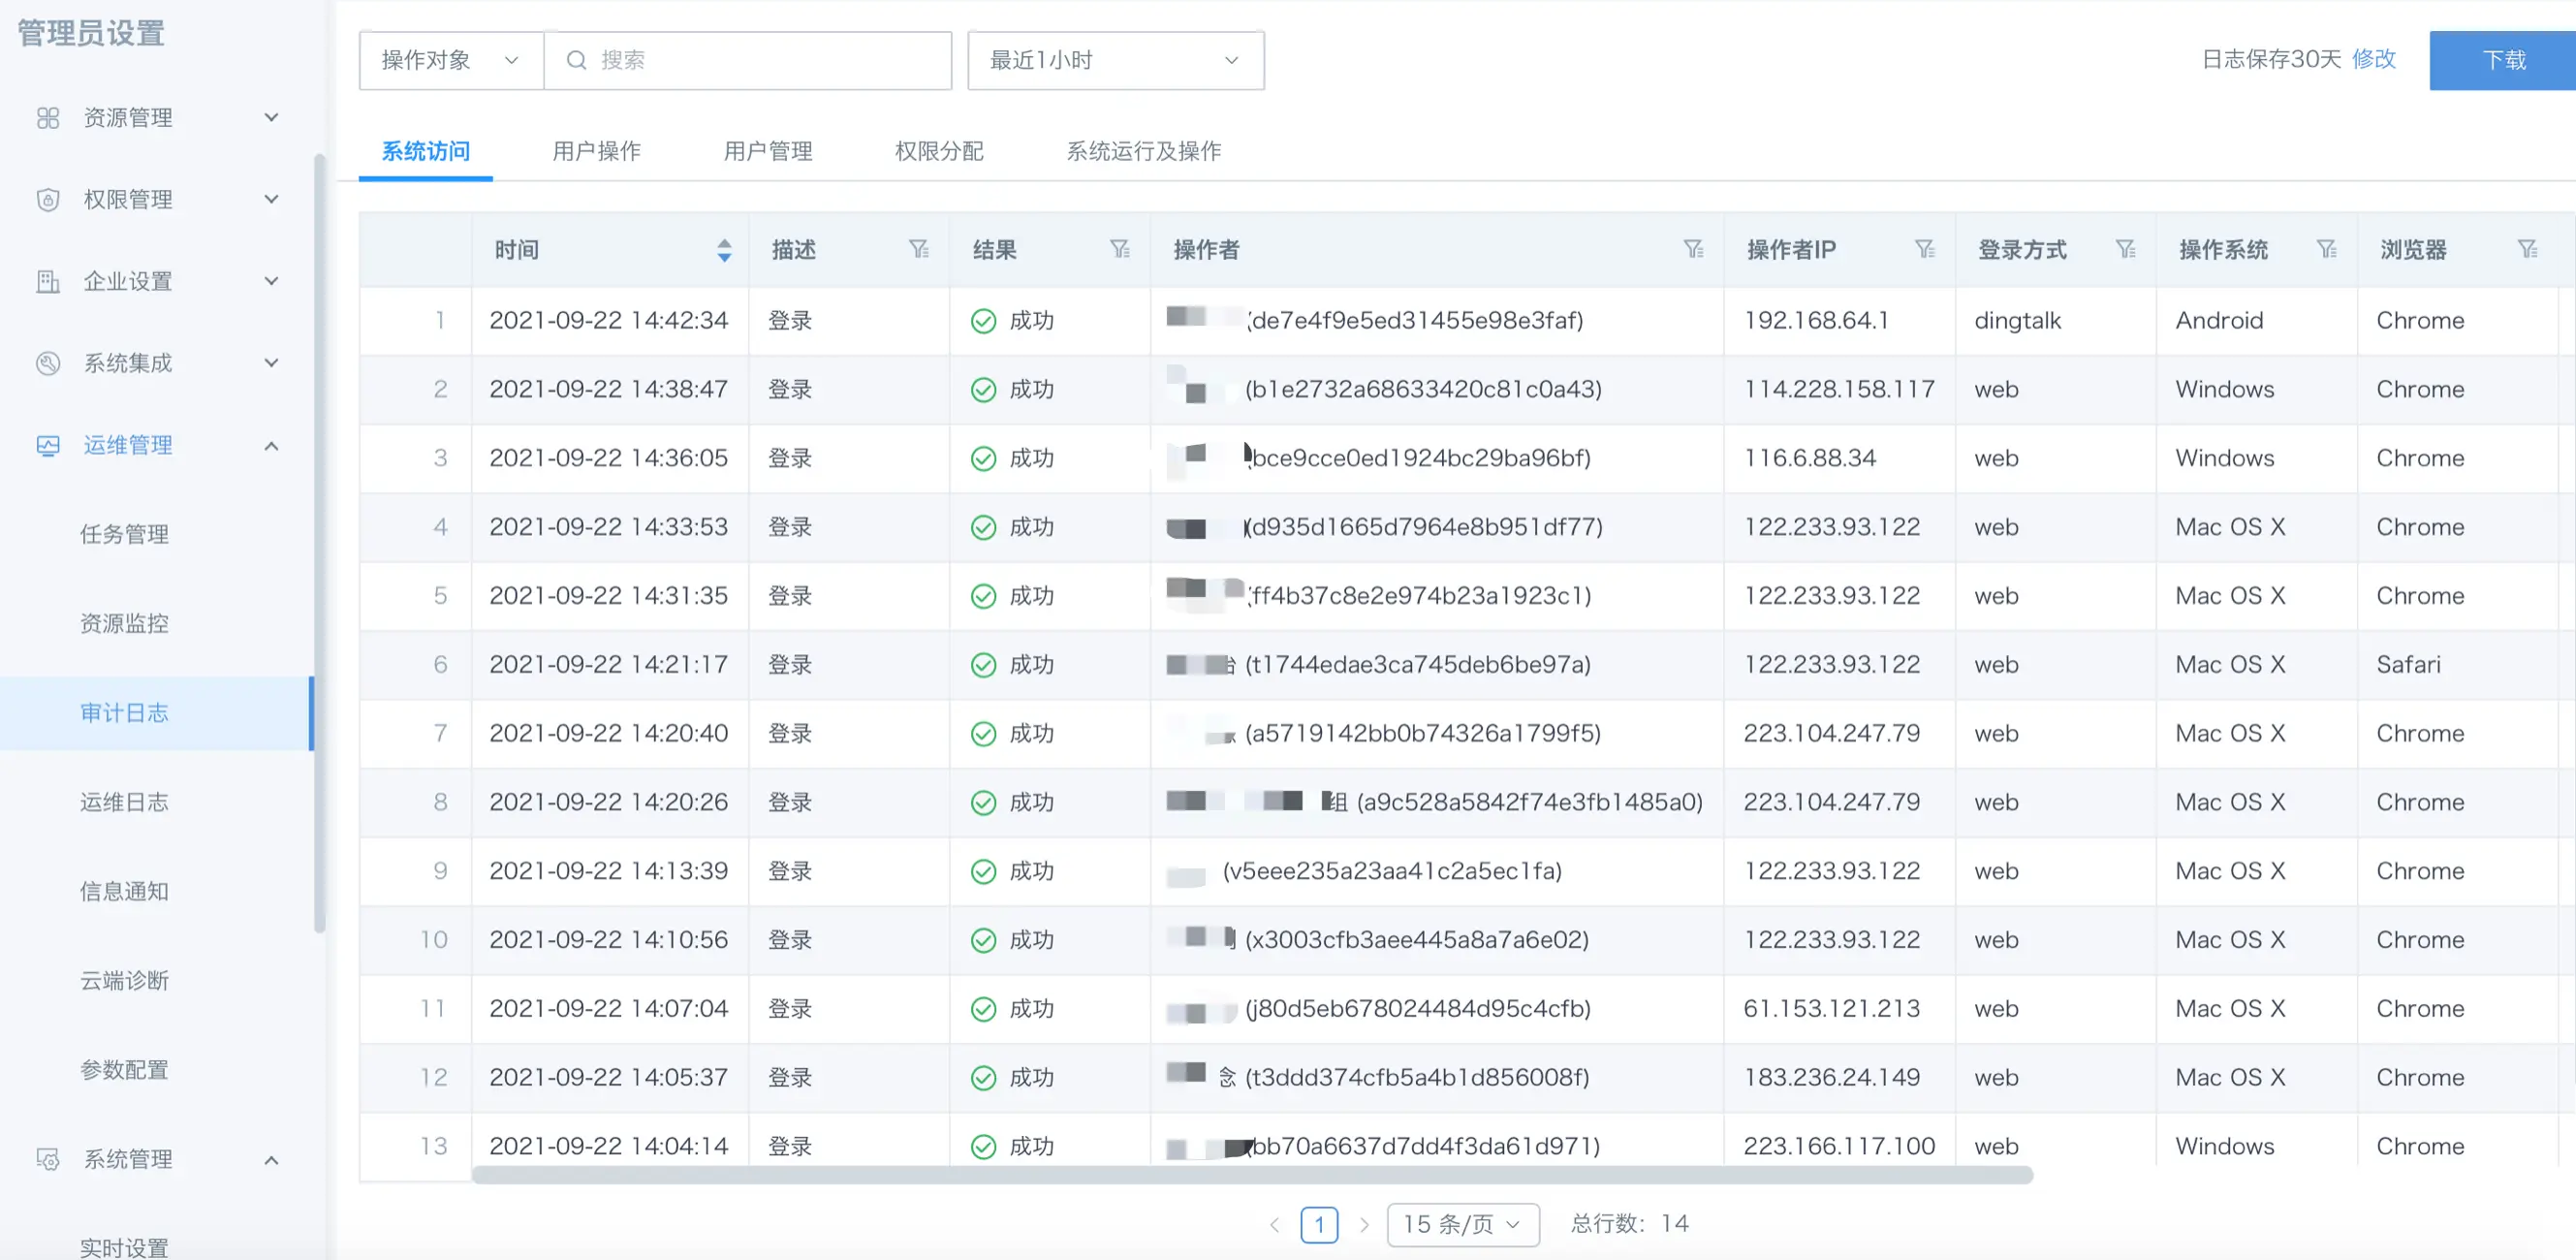Open 任务管理 in sidebar
Viewport: 2576px width, 1260px height.
click(125, 535)
